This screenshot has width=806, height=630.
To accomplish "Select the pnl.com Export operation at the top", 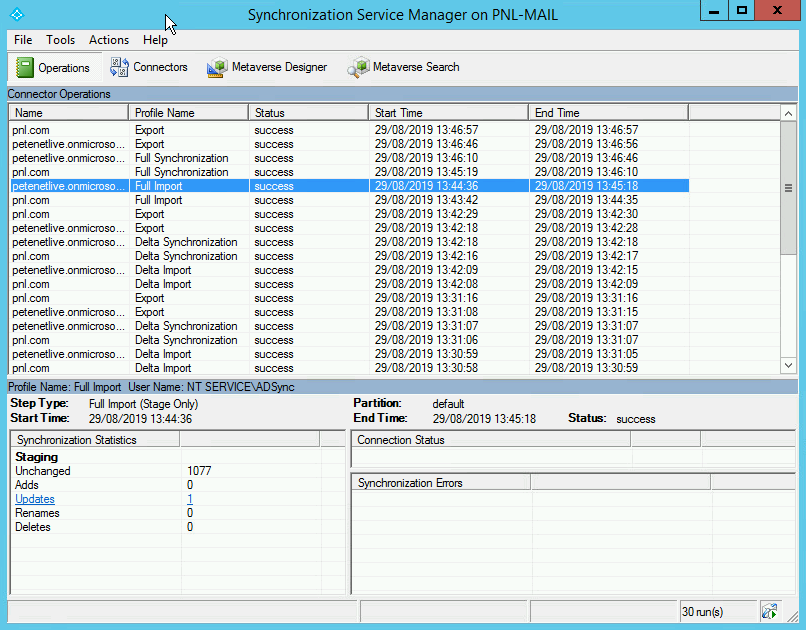I will coord(300,129).
